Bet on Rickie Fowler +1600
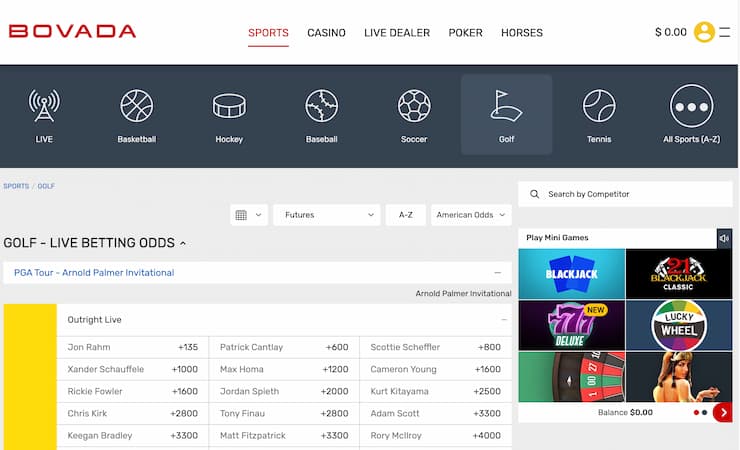Viewport: 740px width, 450px height. coord(133,392)
